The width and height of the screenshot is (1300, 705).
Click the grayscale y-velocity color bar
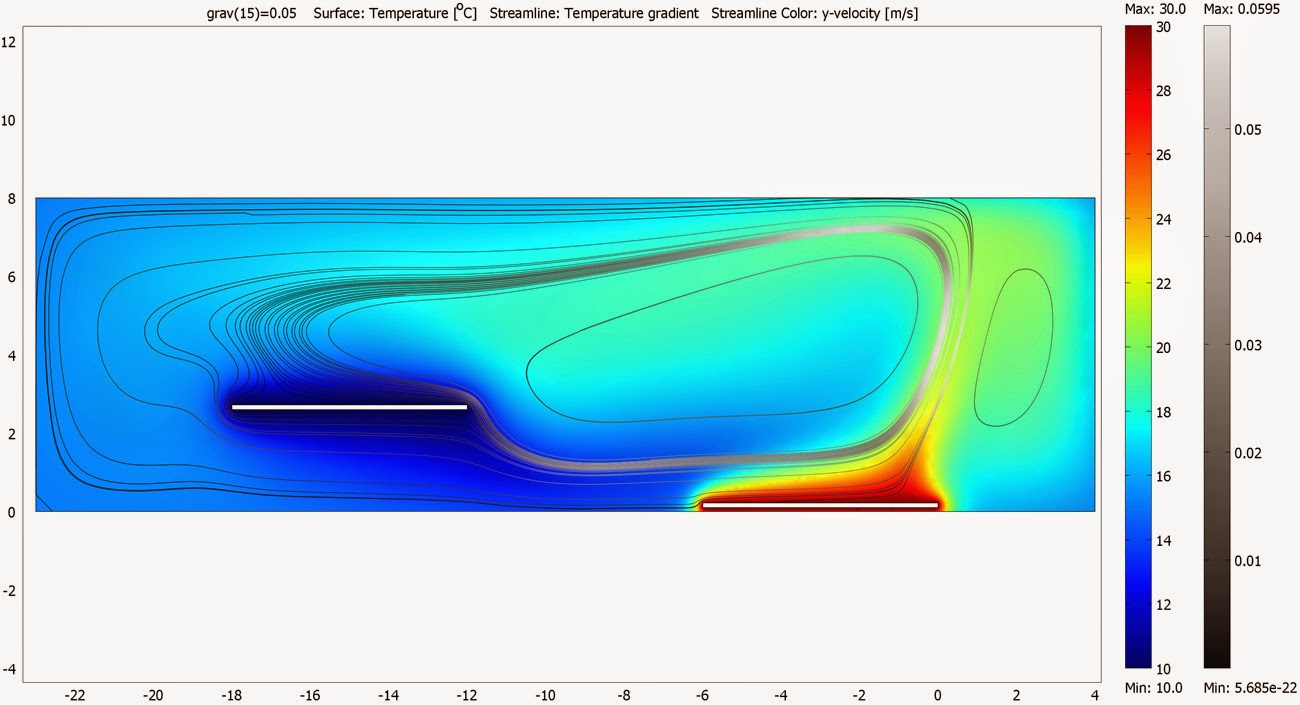tap(1216, 345)
